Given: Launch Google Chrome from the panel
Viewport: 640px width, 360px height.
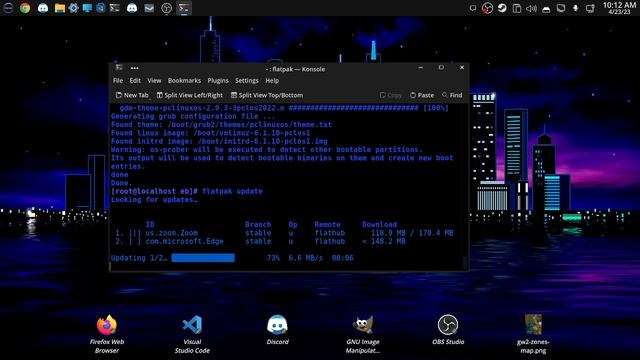Looking at the screenshot, I should coord(25,8).
